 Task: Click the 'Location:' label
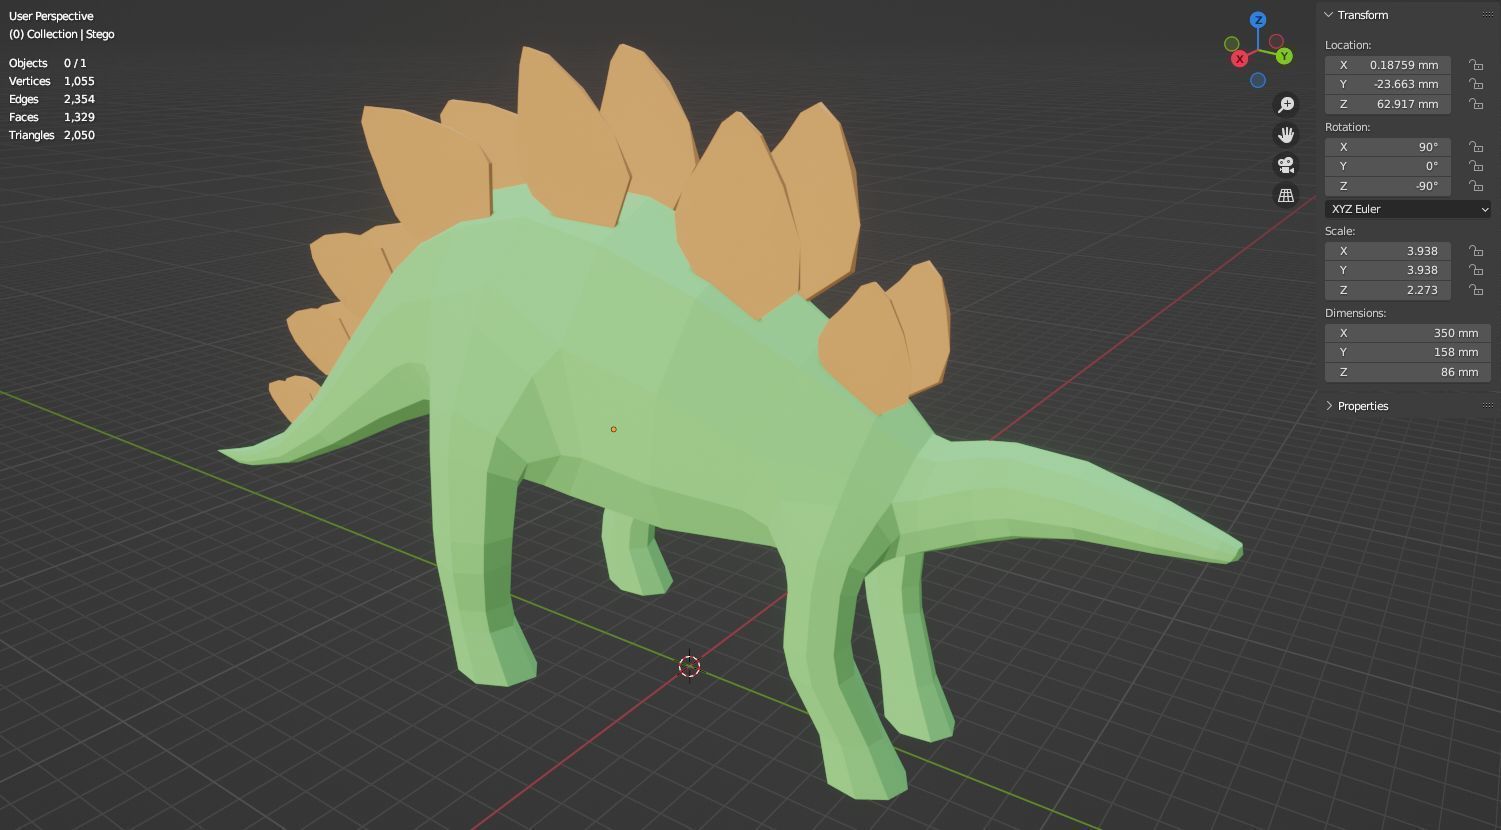[x=1348, y=45]
